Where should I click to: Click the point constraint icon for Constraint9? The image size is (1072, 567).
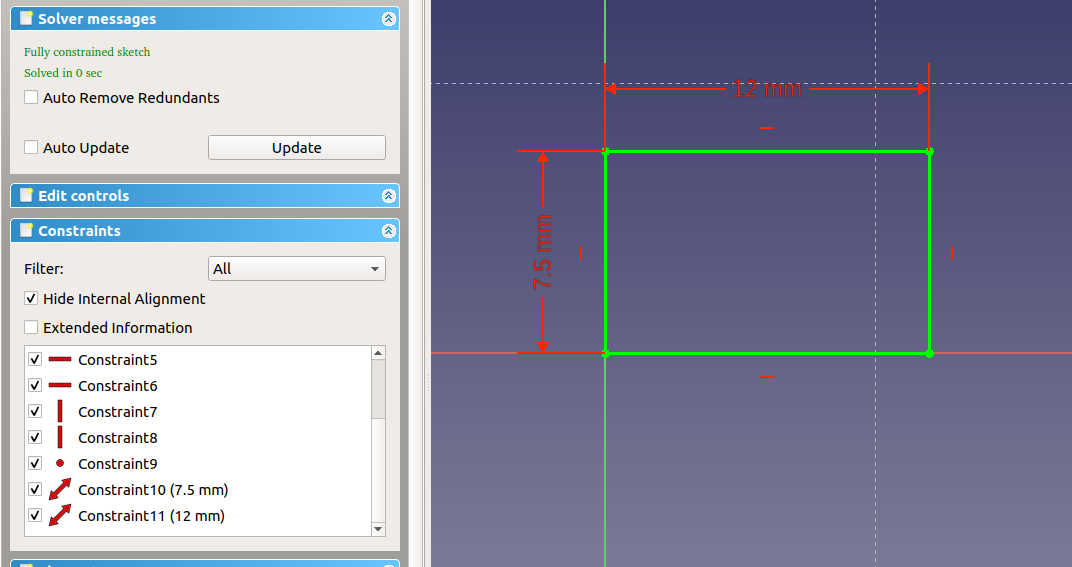coord(60,463)
